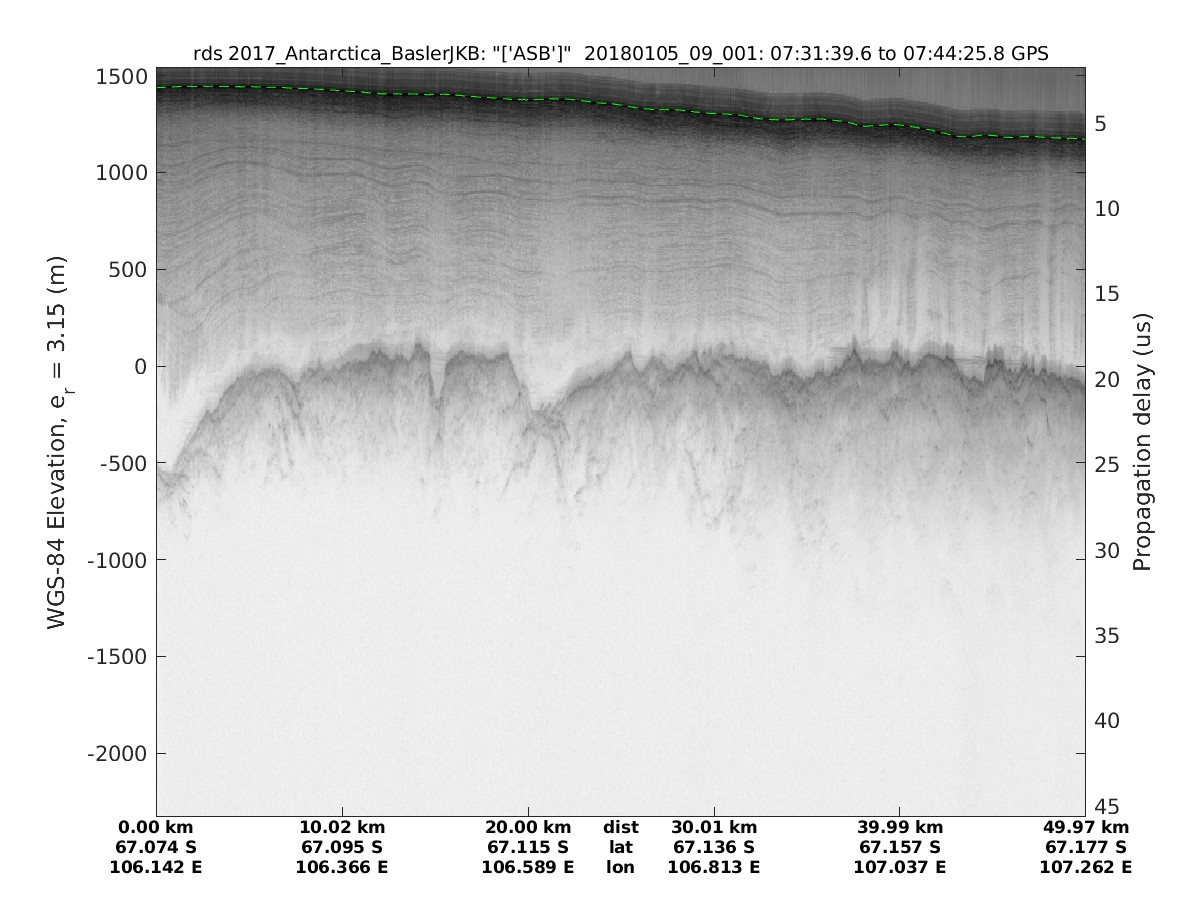
Task: Click the 1500 elevation tick label
Action: pyautogui.click(x=122, y=76)
